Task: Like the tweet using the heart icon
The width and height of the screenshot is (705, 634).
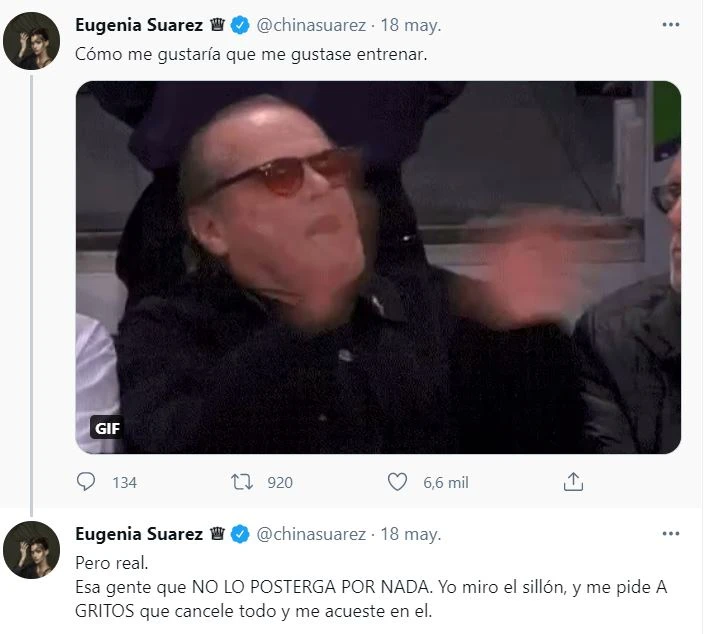Action: pos(397,482)
